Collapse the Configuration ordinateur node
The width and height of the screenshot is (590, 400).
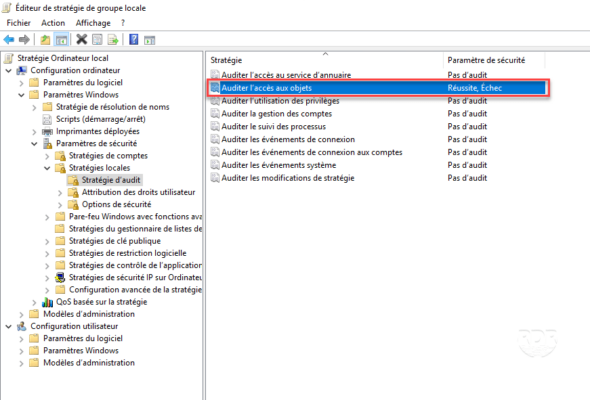[x=9, y=70]
